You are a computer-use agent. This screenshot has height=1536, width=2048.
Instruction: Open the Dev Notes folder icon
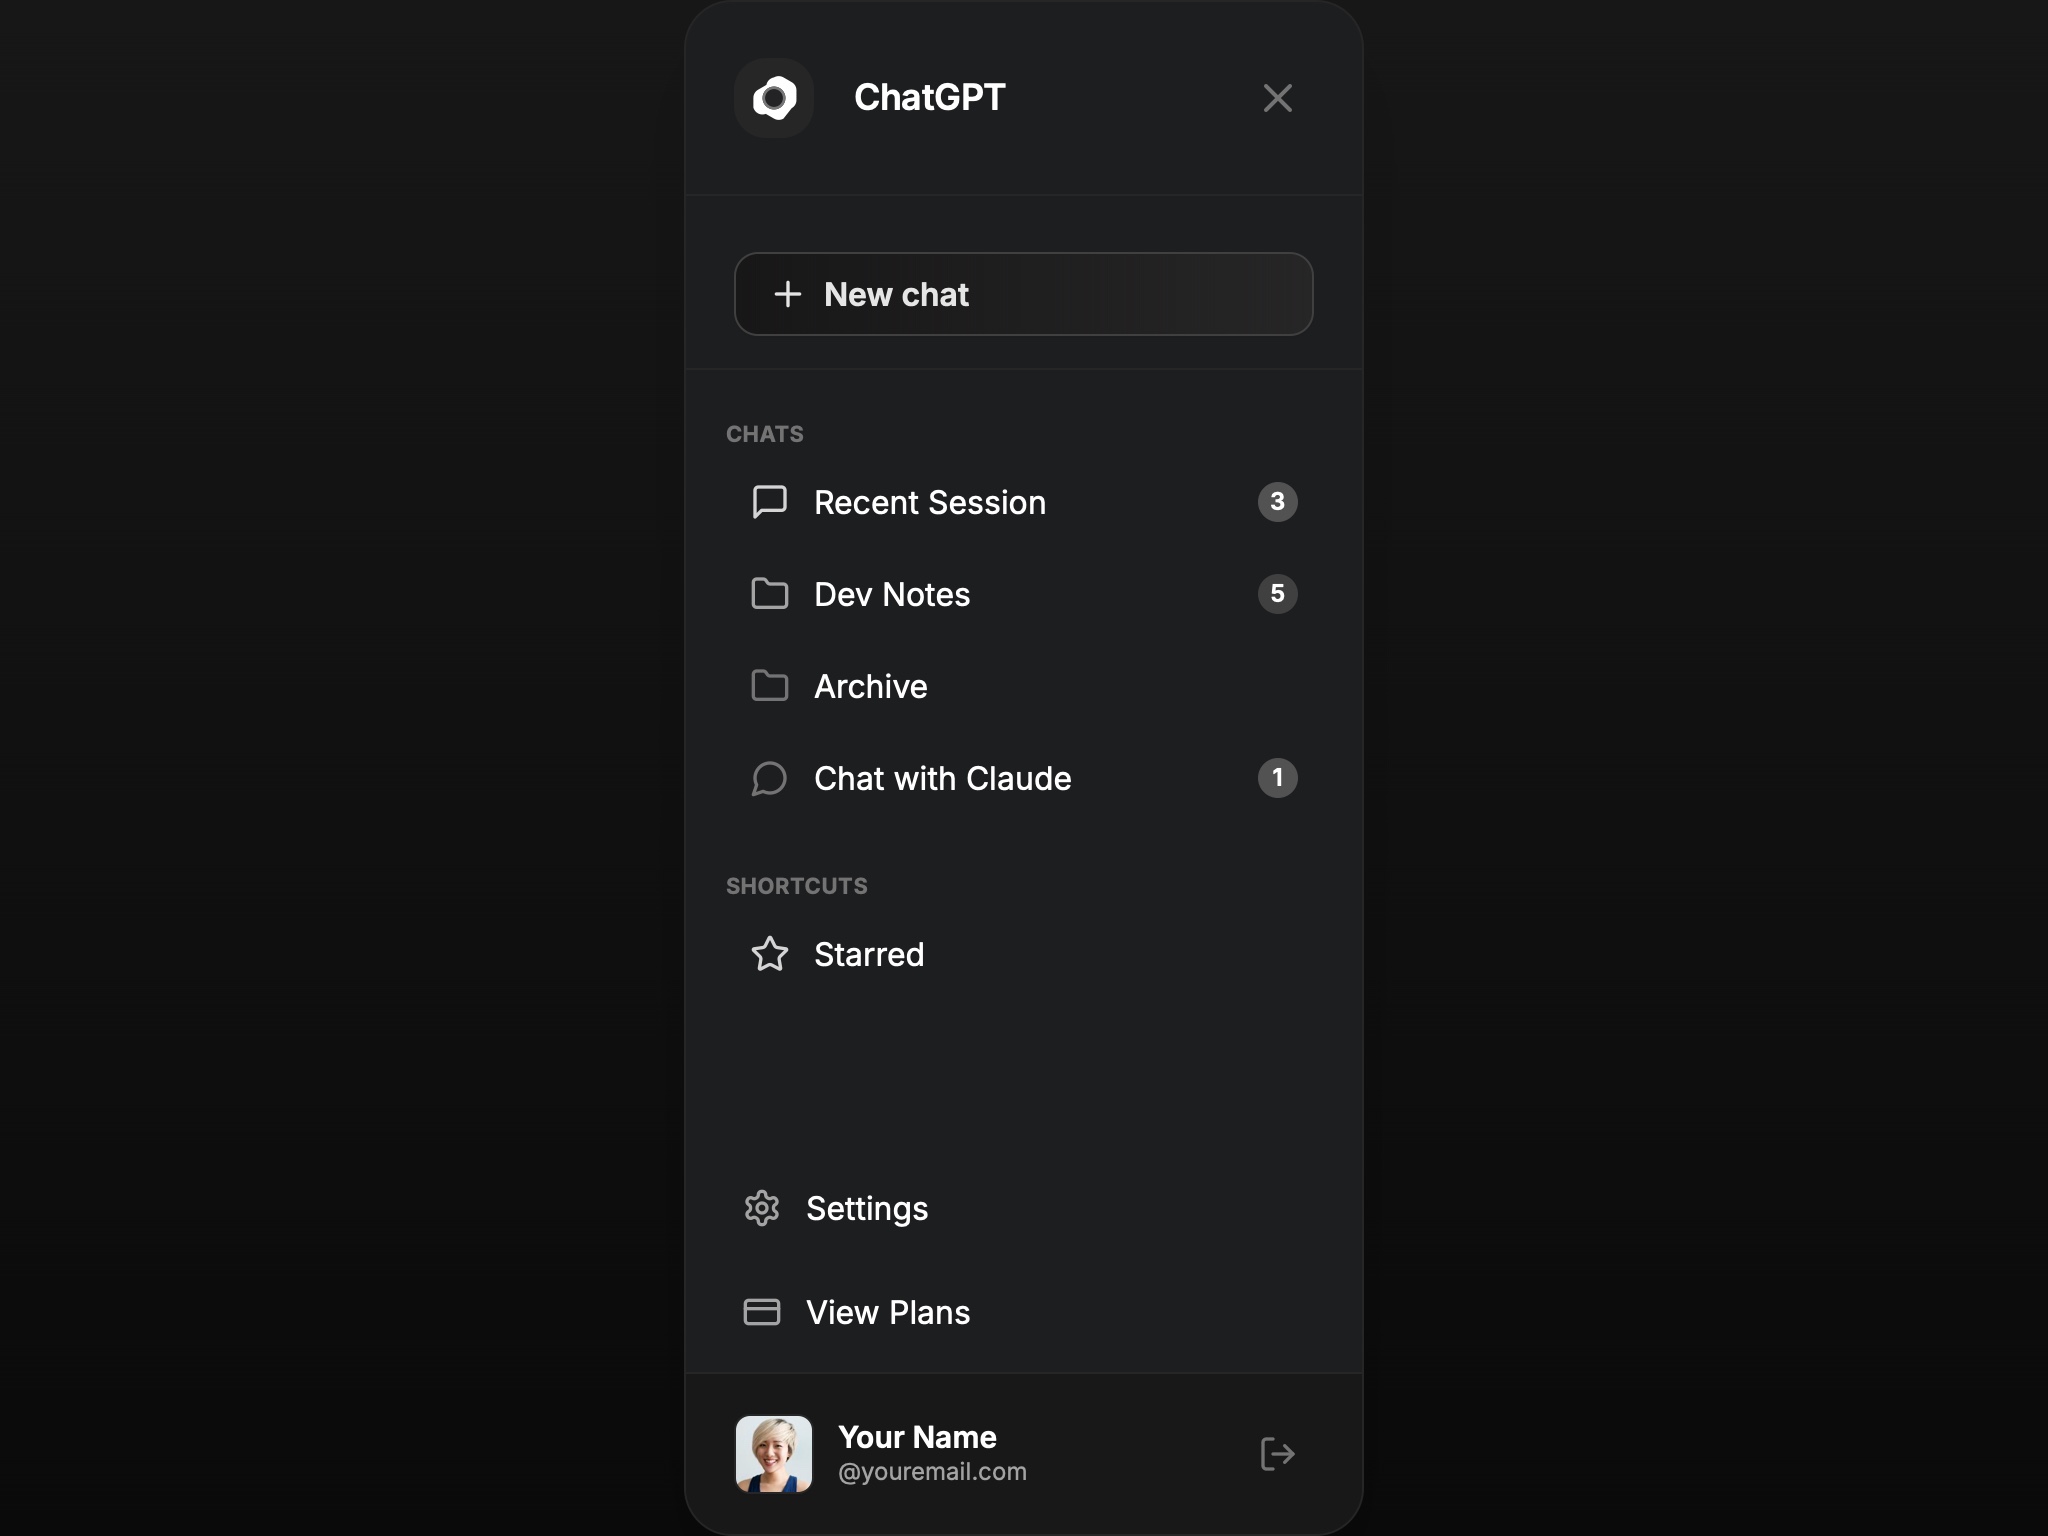coord(768,594)
